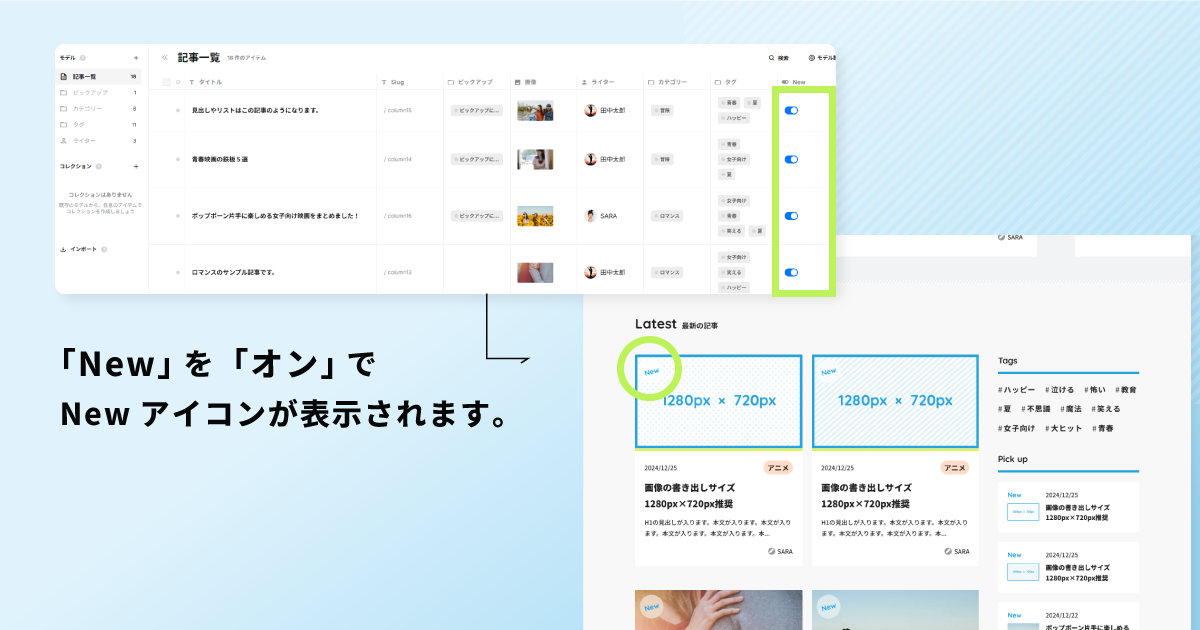Collapse the sidebar with double-chevron icon

(165, 58)
